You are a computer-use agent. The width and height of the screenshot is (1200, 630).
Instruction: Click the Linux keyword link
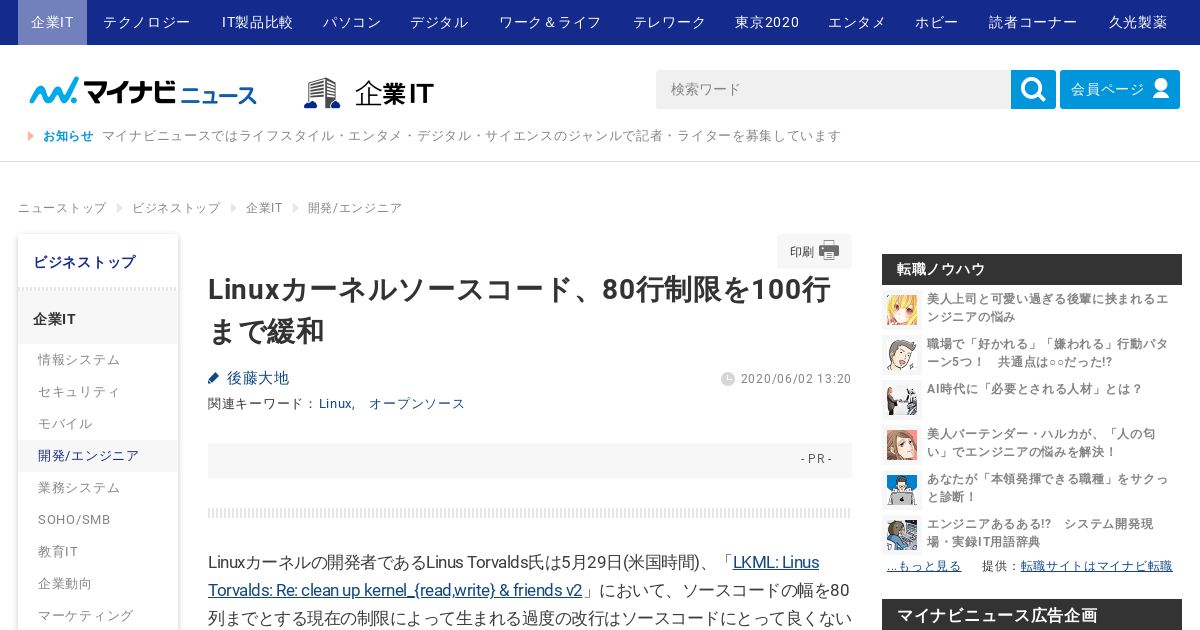336,404
